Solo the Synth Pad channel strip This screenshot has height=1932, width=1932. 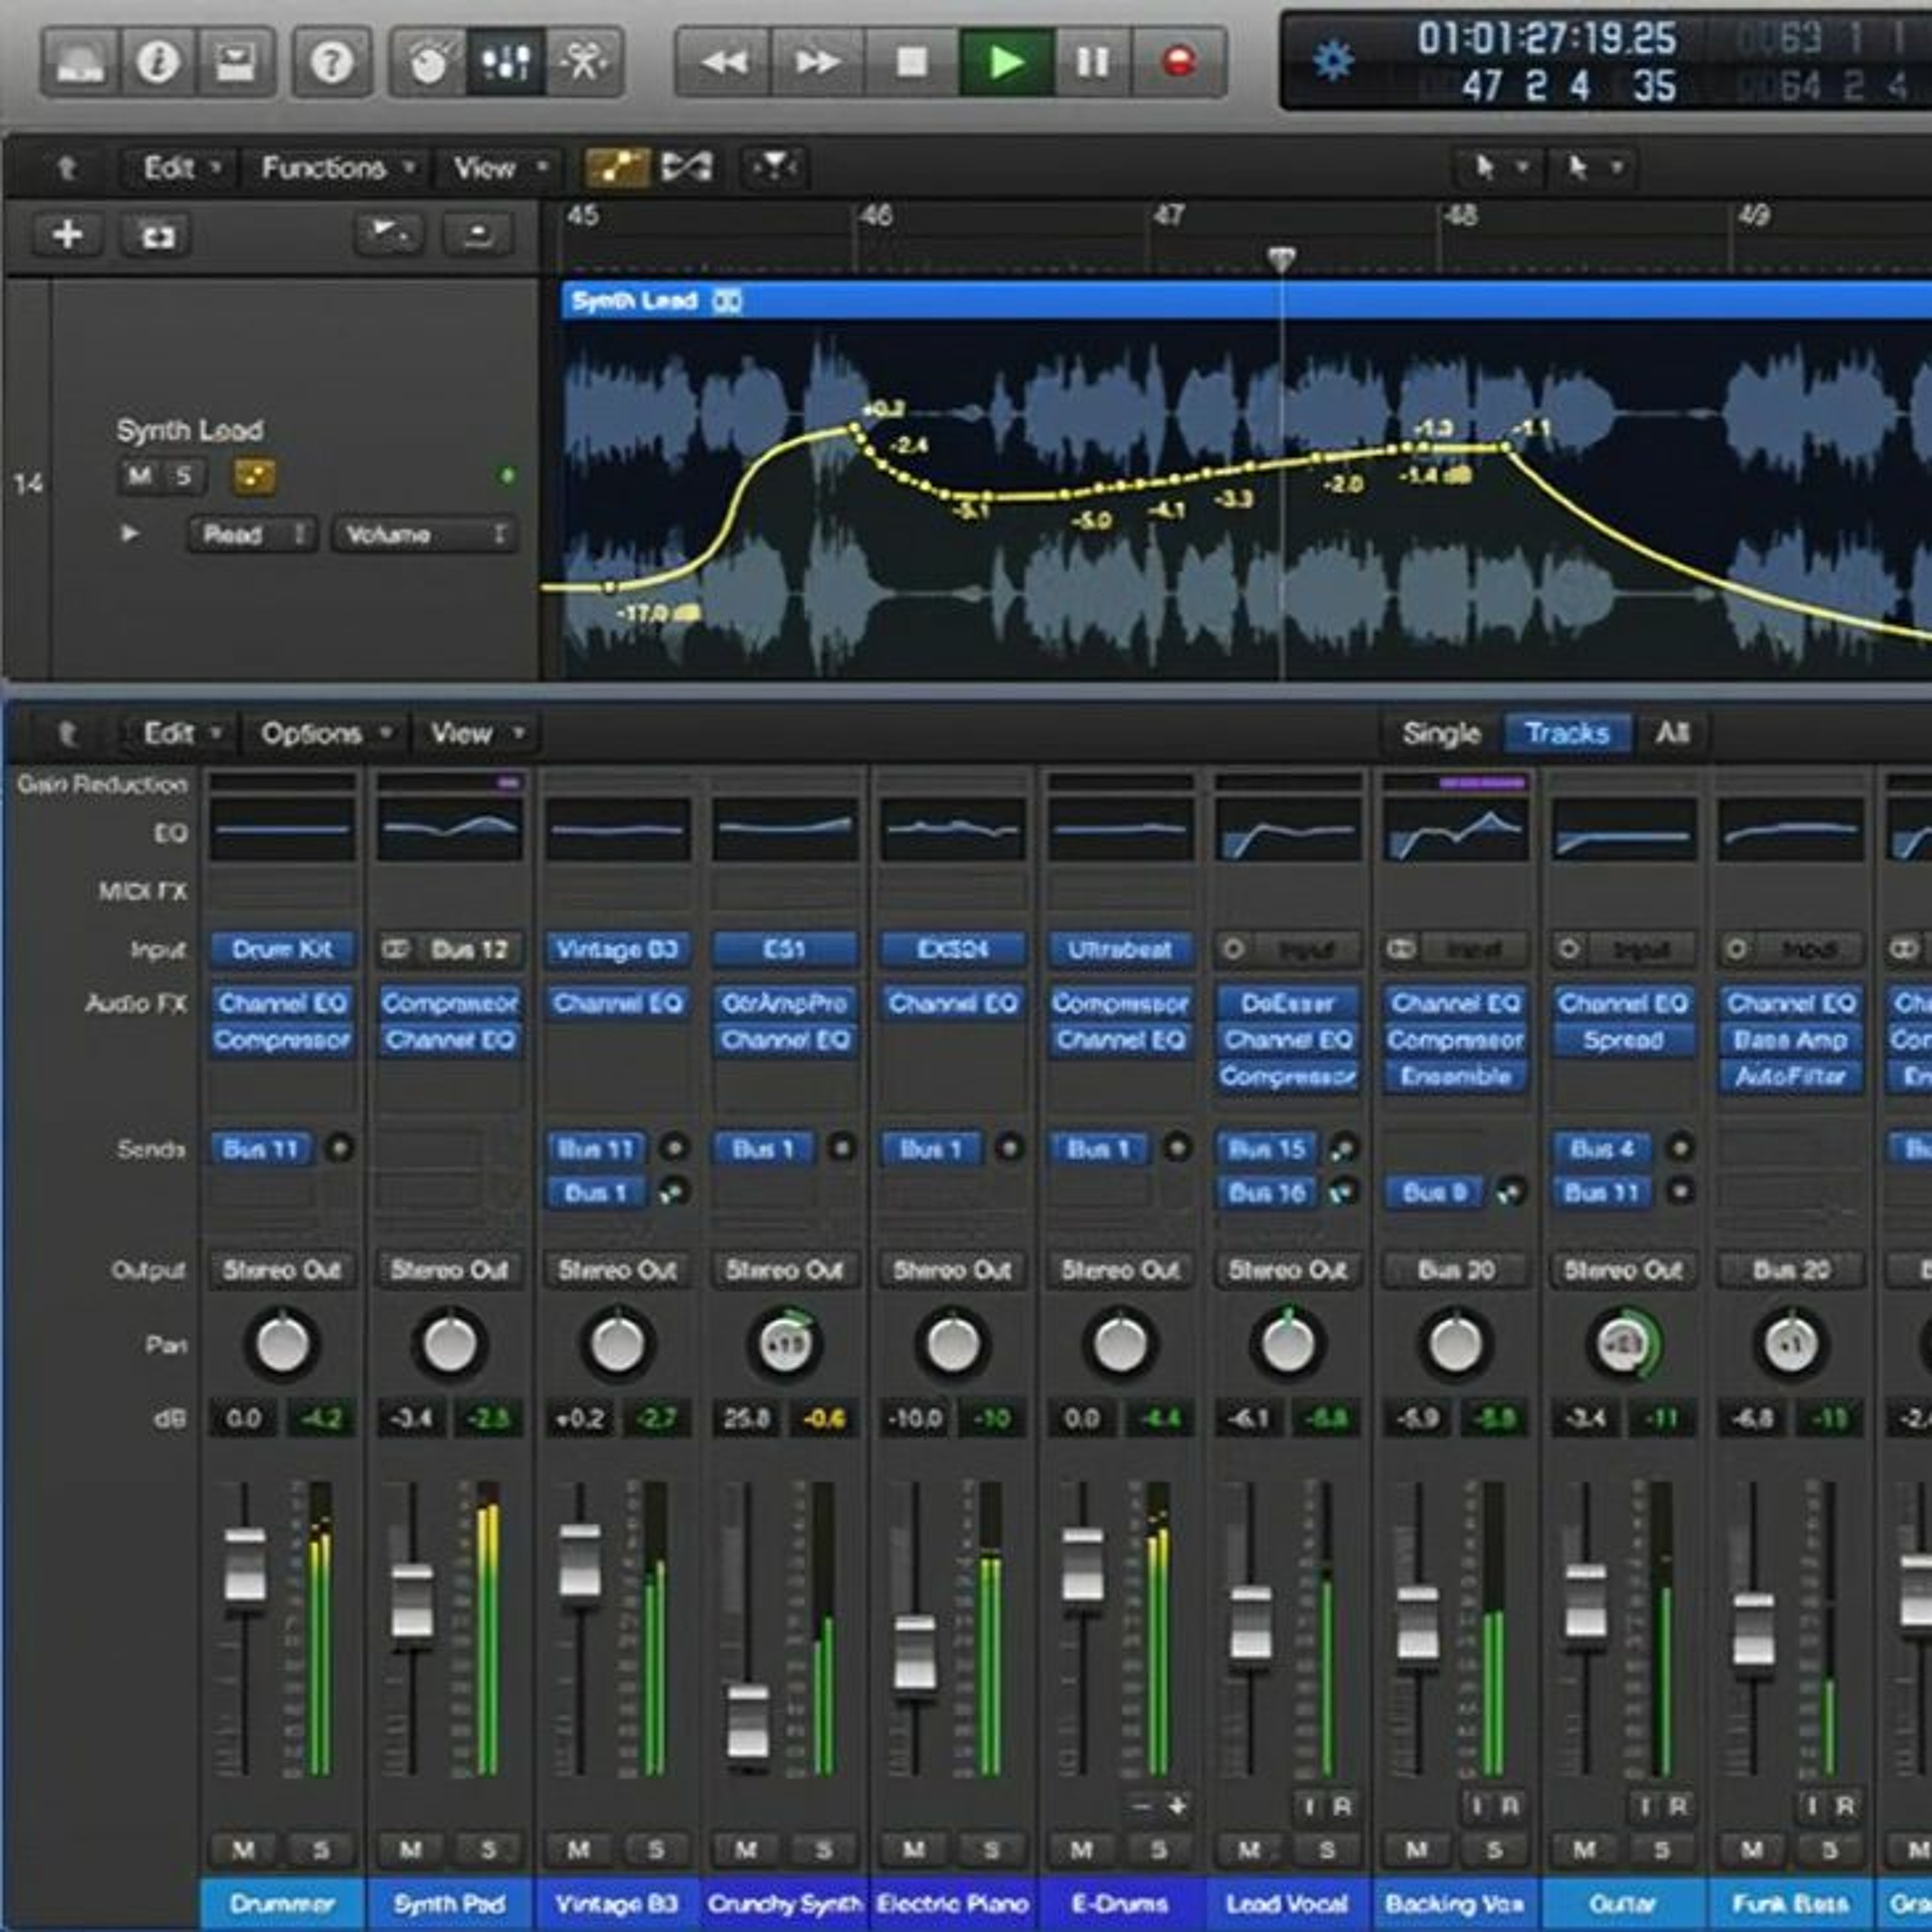click(488, 1850)
